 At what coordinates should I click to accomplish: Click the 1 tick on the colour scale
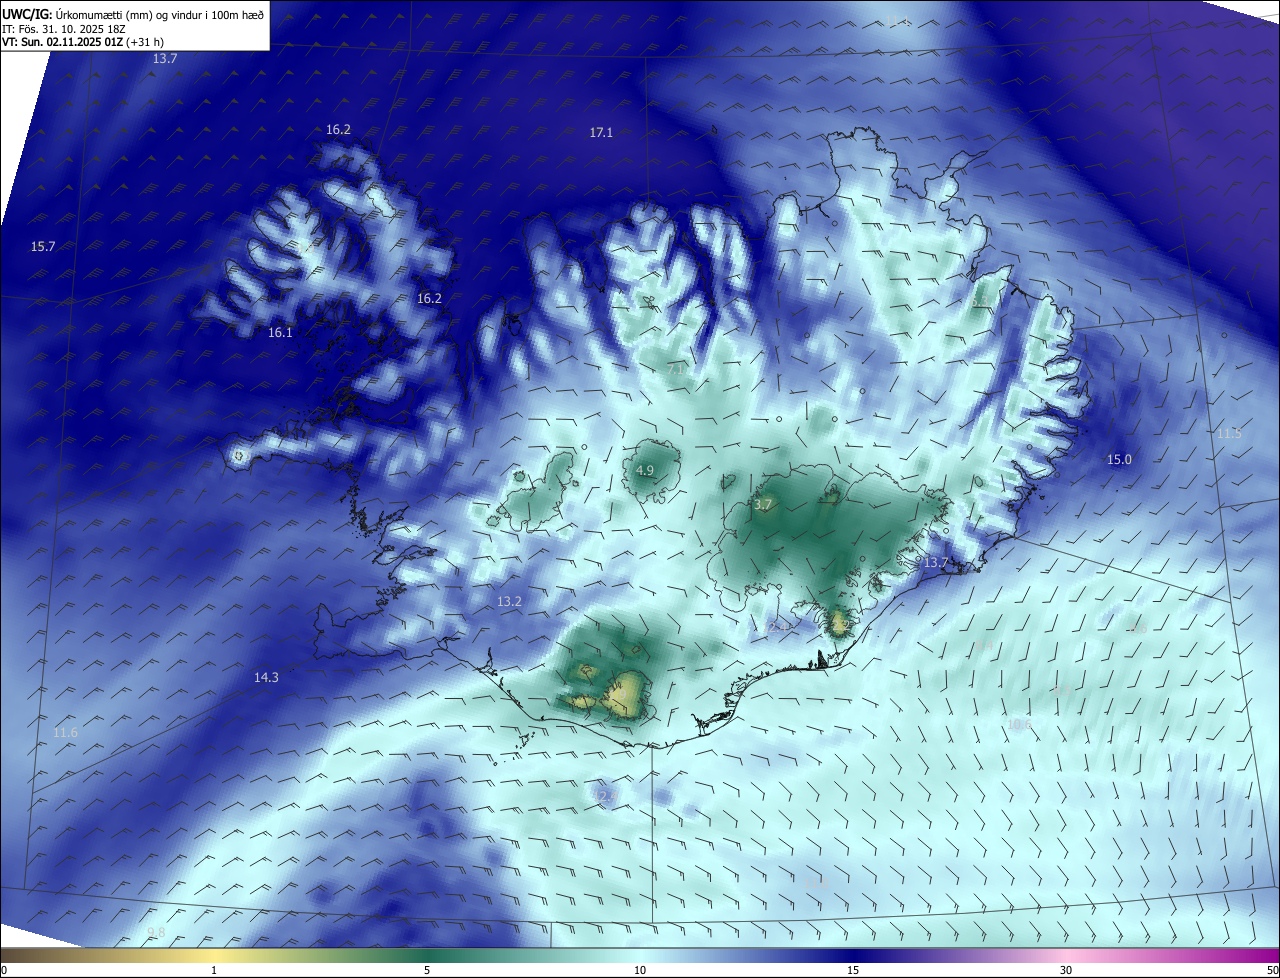tap(214, 970)
